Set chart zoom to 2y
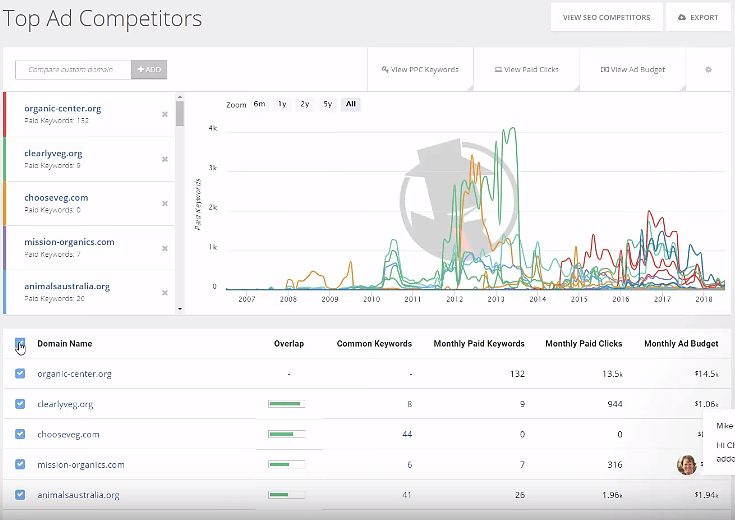The height and width of the screenshot is (520, 735). (305, 104)
